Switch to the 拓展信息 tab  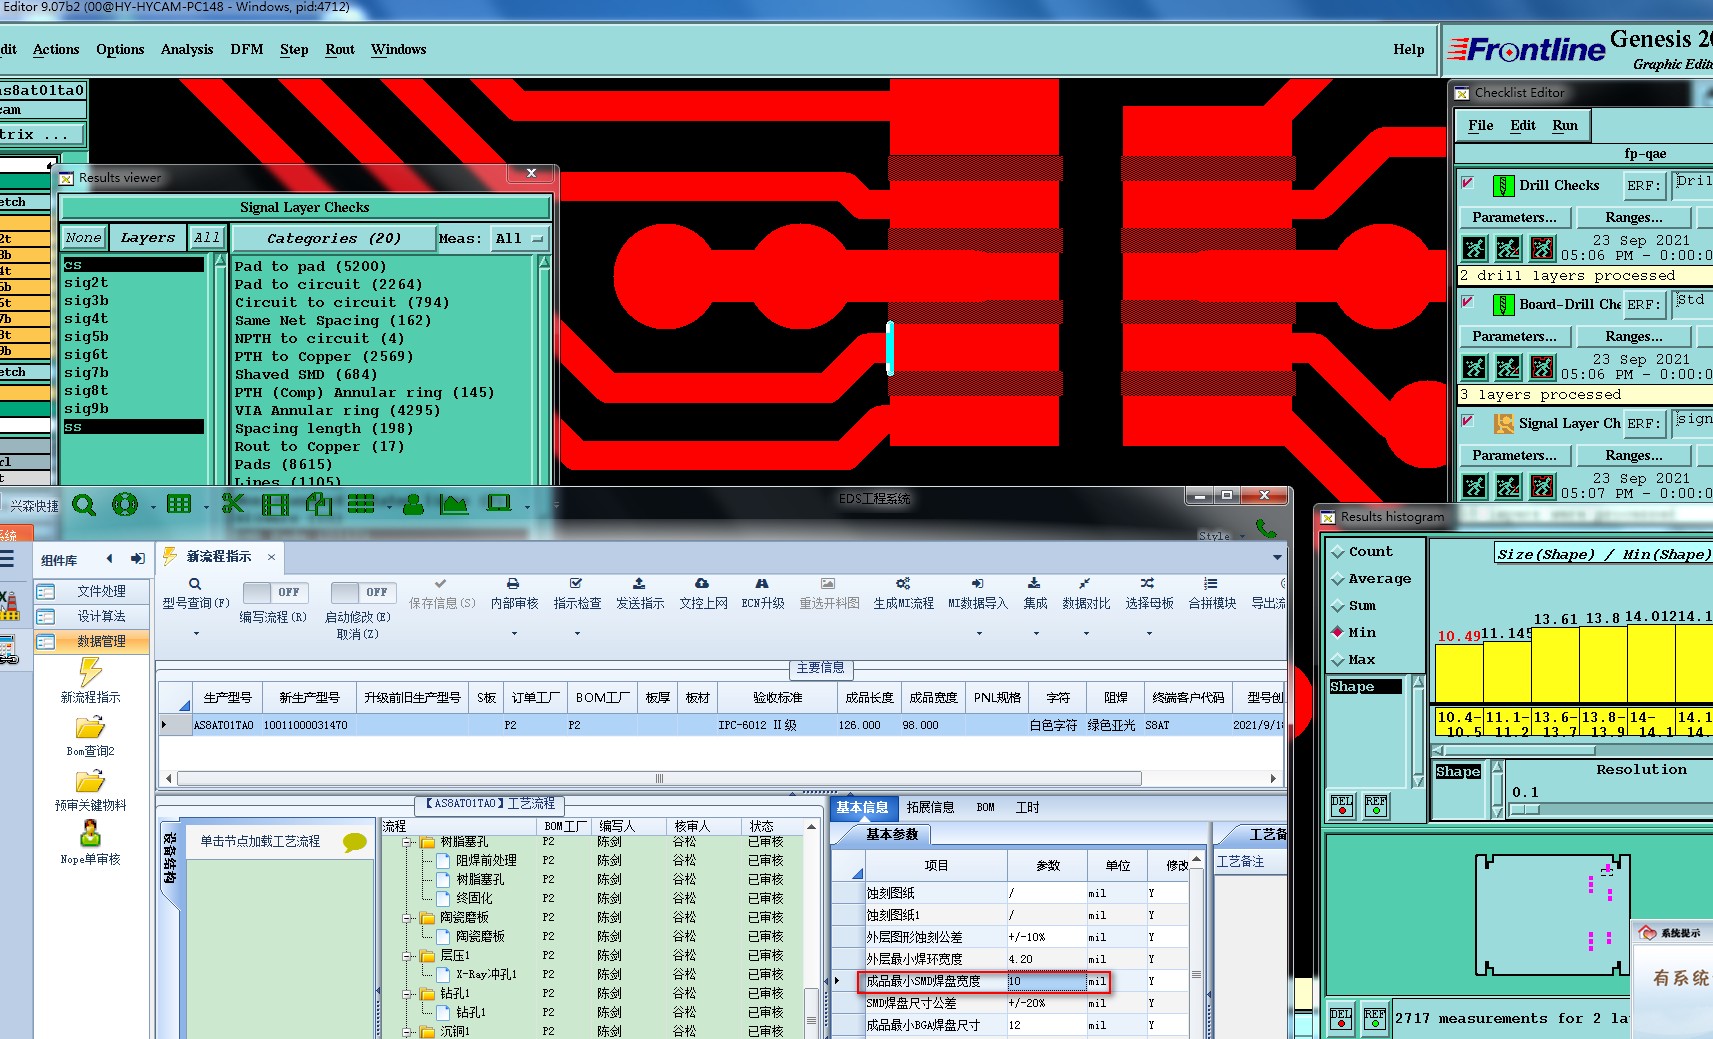point(930,808)
